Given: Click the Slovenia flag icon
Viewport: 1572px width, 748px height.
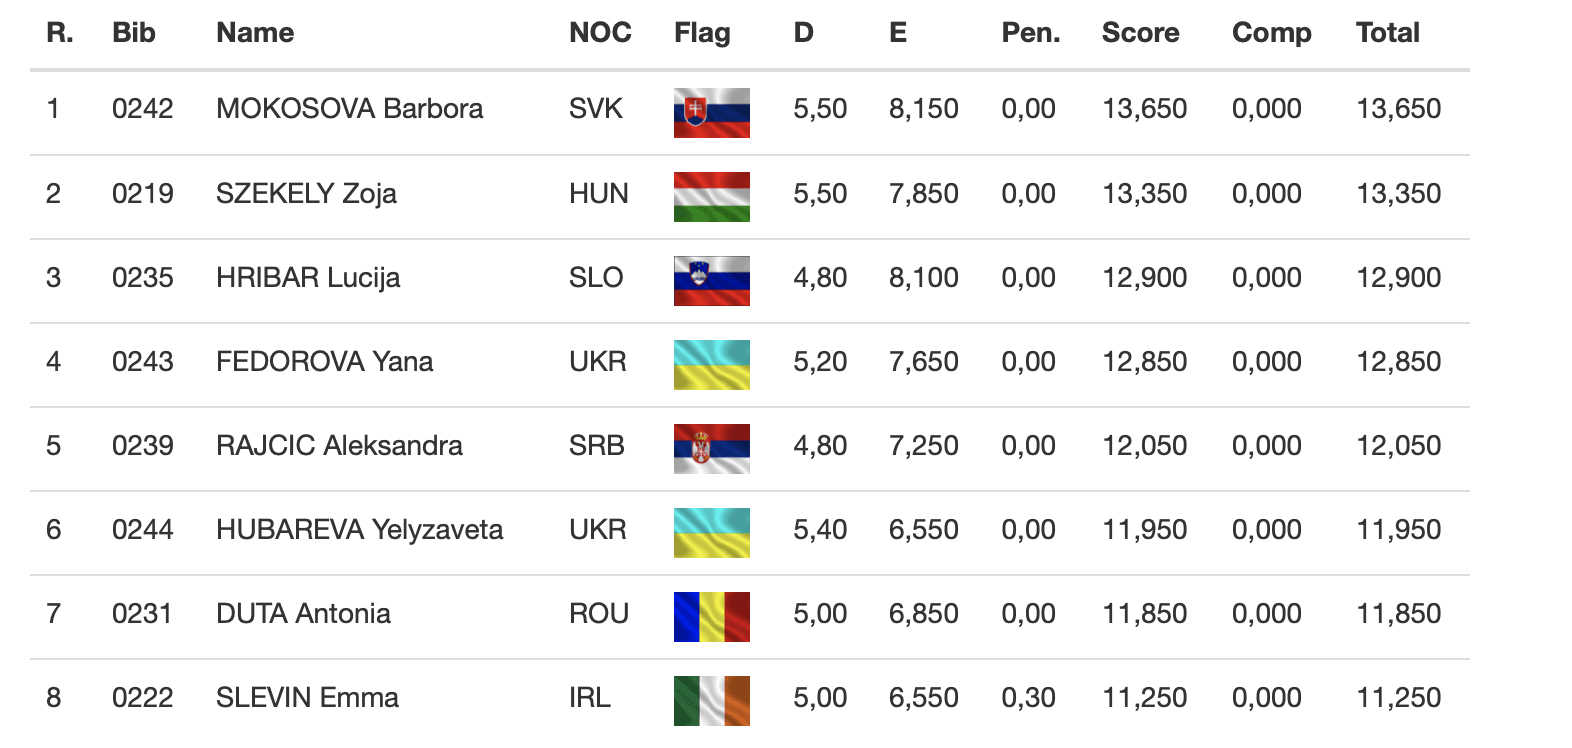Looking at the screenshot, I should [x=711, y=280].
